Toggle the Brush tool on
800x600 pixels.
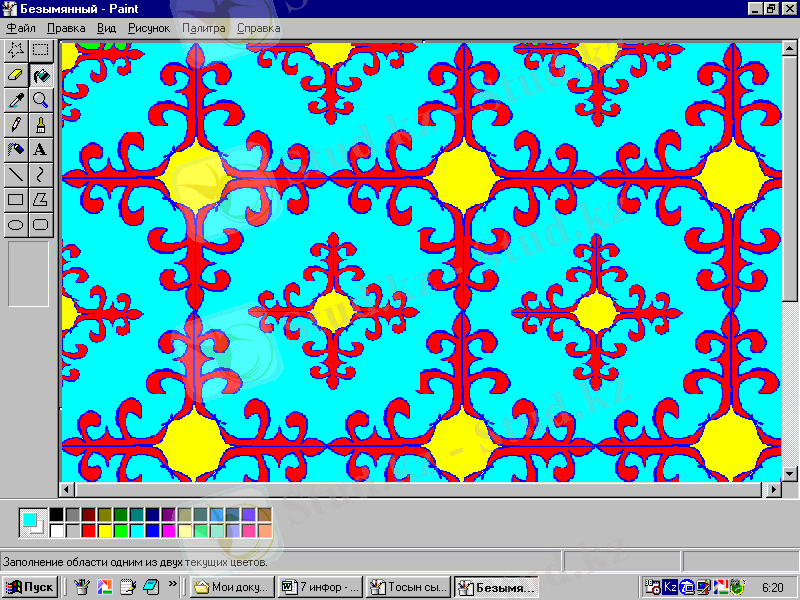click(x=40, y=124)
